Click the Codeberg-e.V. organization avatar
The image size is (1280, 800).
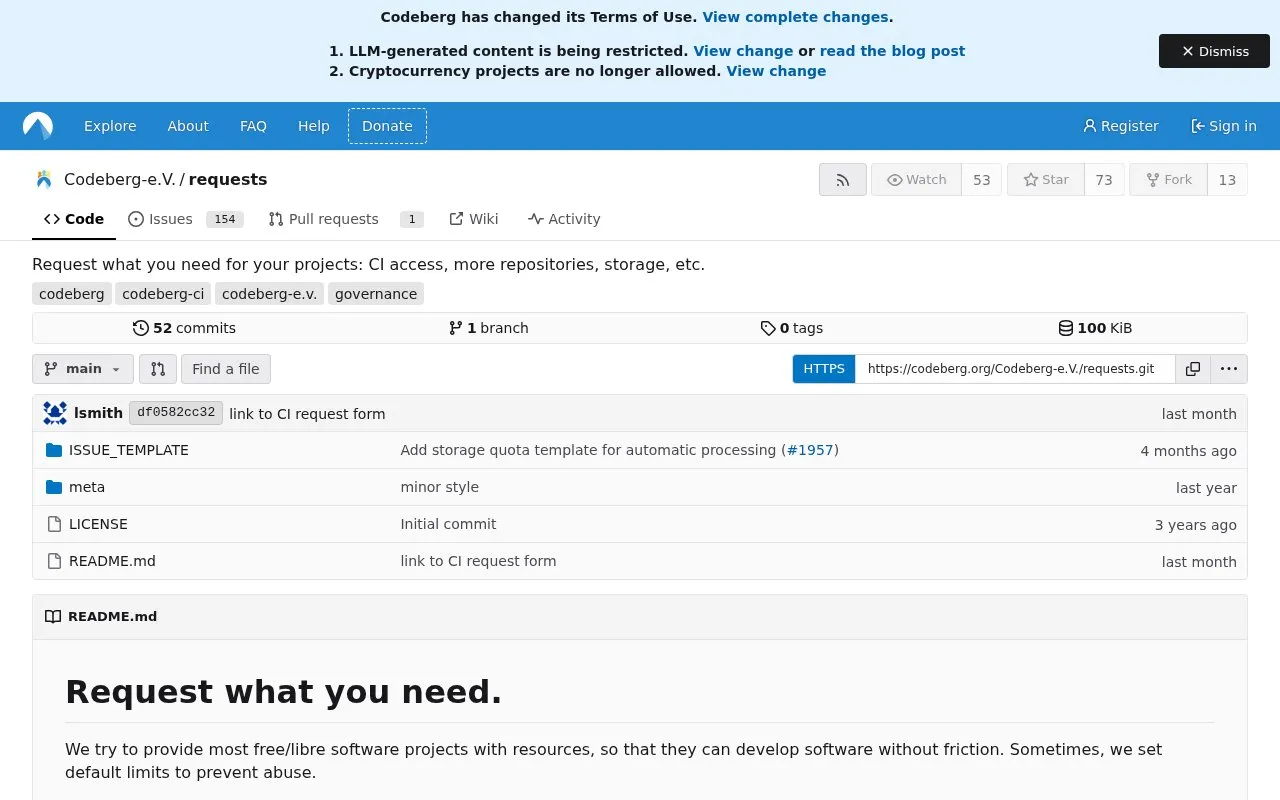44,180
